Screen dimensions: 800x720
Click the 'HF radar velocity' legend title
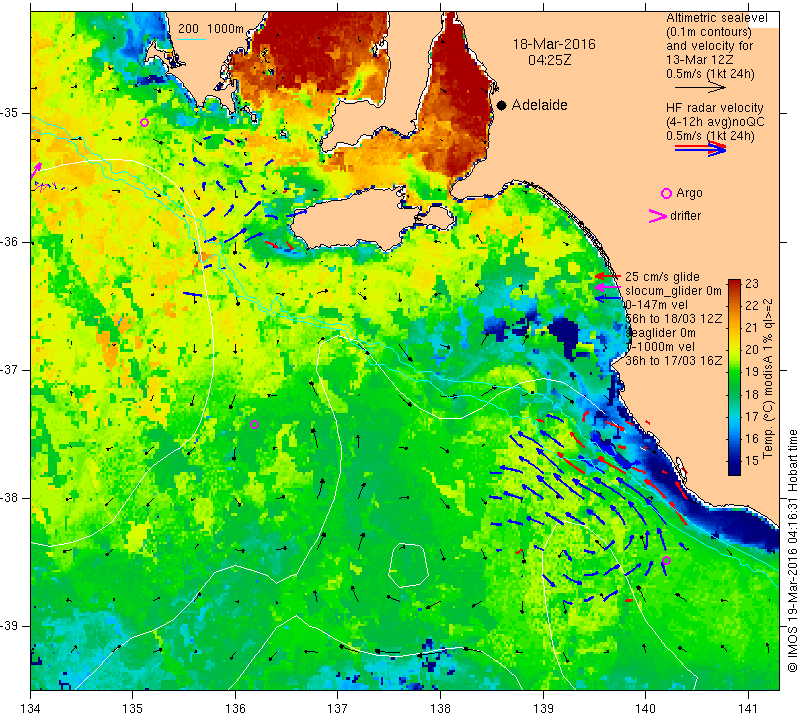coord(714,108)
